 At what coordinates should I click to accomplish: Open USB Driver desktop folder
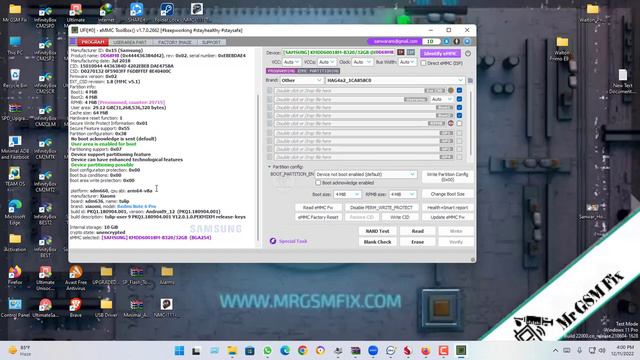(x=106, y=308)
